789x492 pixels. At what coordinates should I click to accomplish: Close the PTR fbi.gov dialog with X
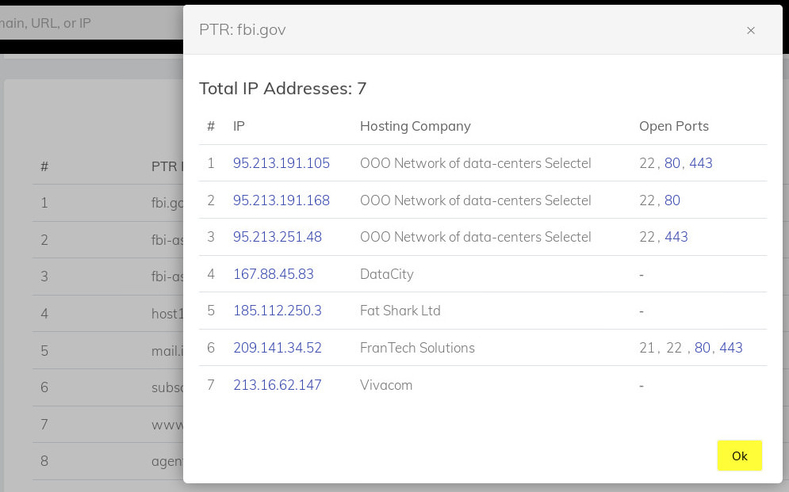751,31
